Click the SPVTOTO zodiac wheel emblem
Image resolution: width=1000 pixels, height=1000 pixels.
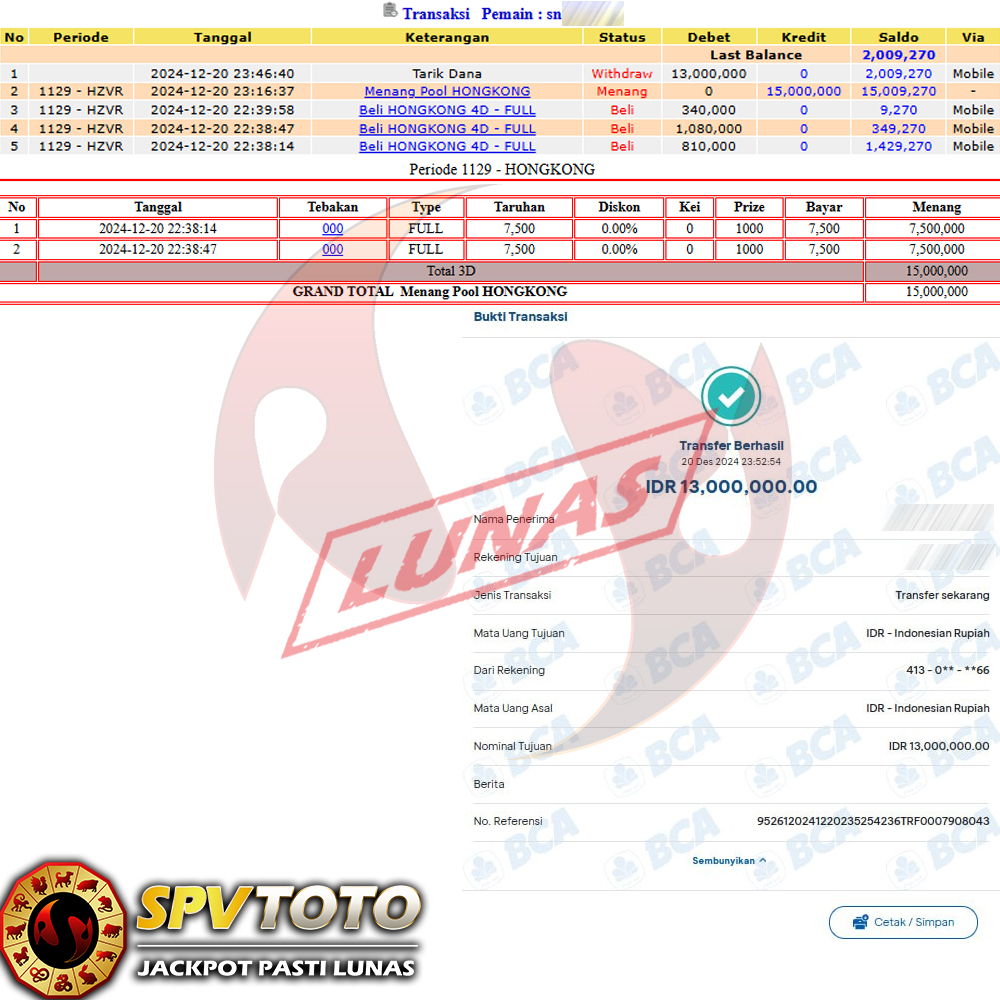point(64,930)
